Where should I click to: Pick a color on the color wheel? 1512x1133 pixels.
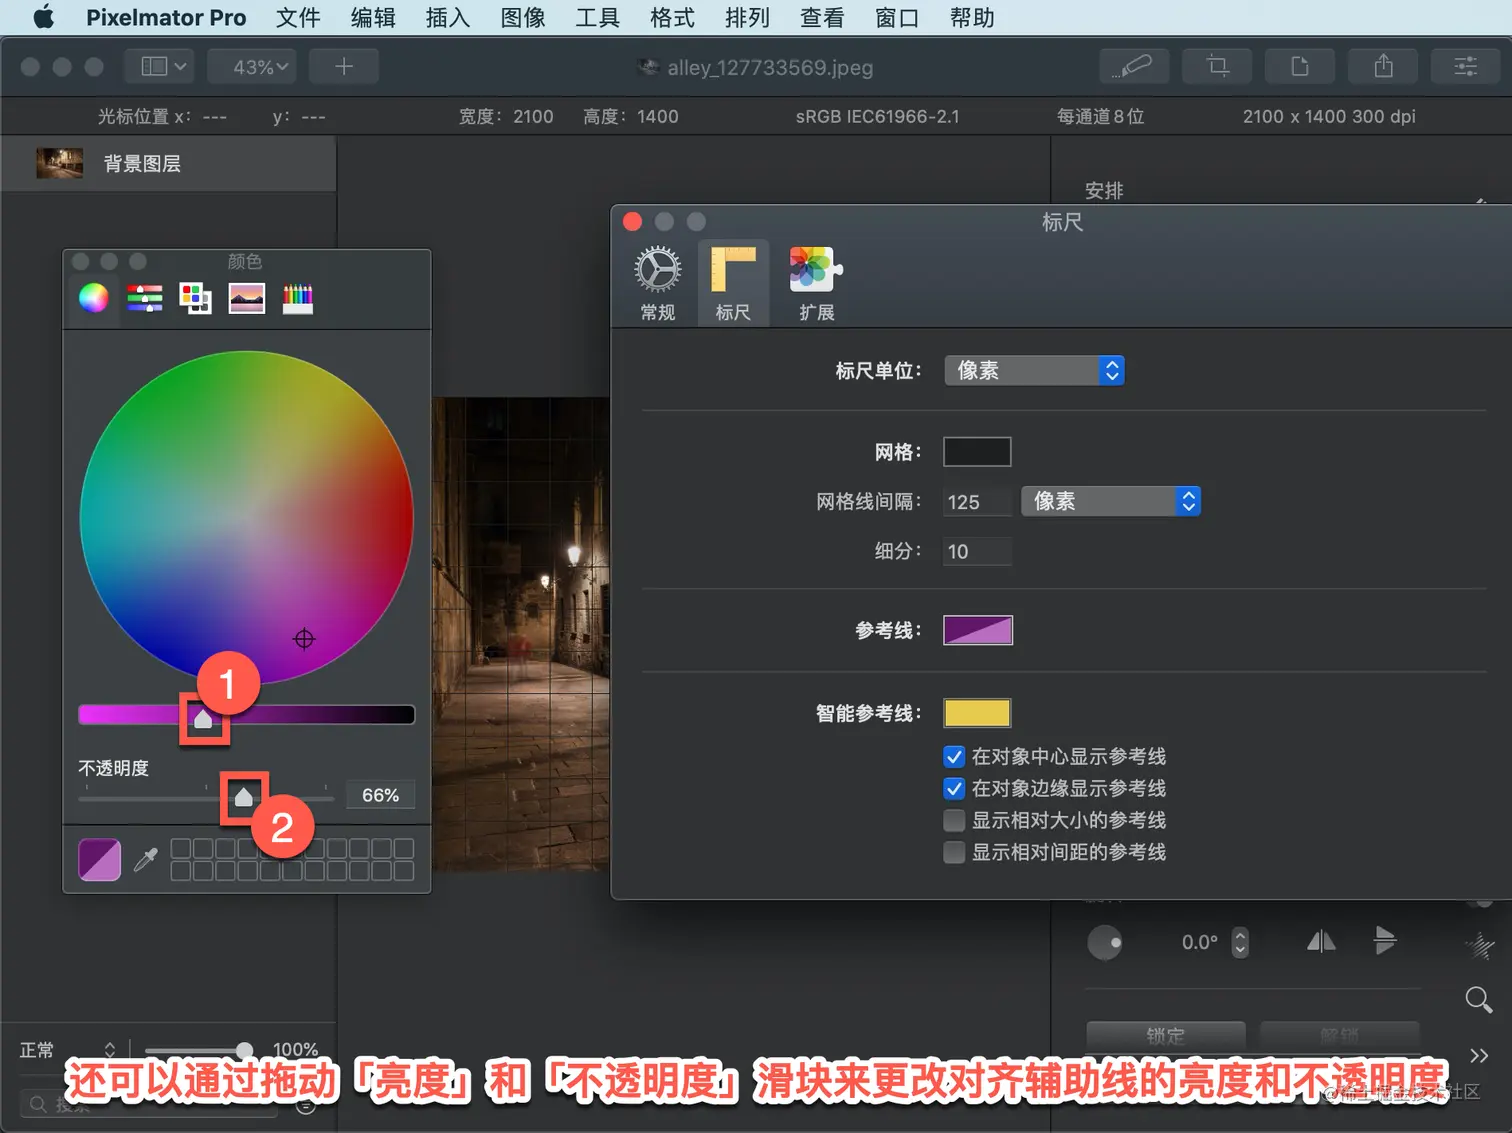247,518
